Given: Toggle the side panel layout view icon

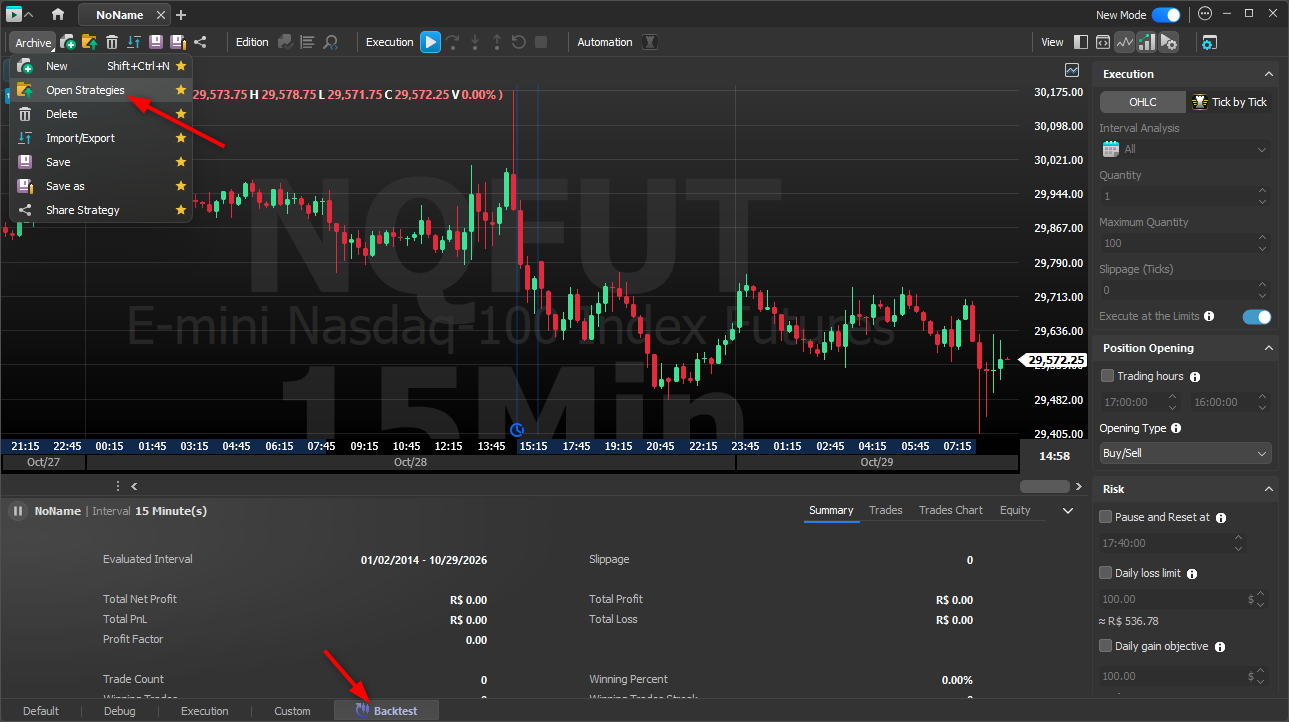Looking at the screenshot, I should pos(1081,42).
